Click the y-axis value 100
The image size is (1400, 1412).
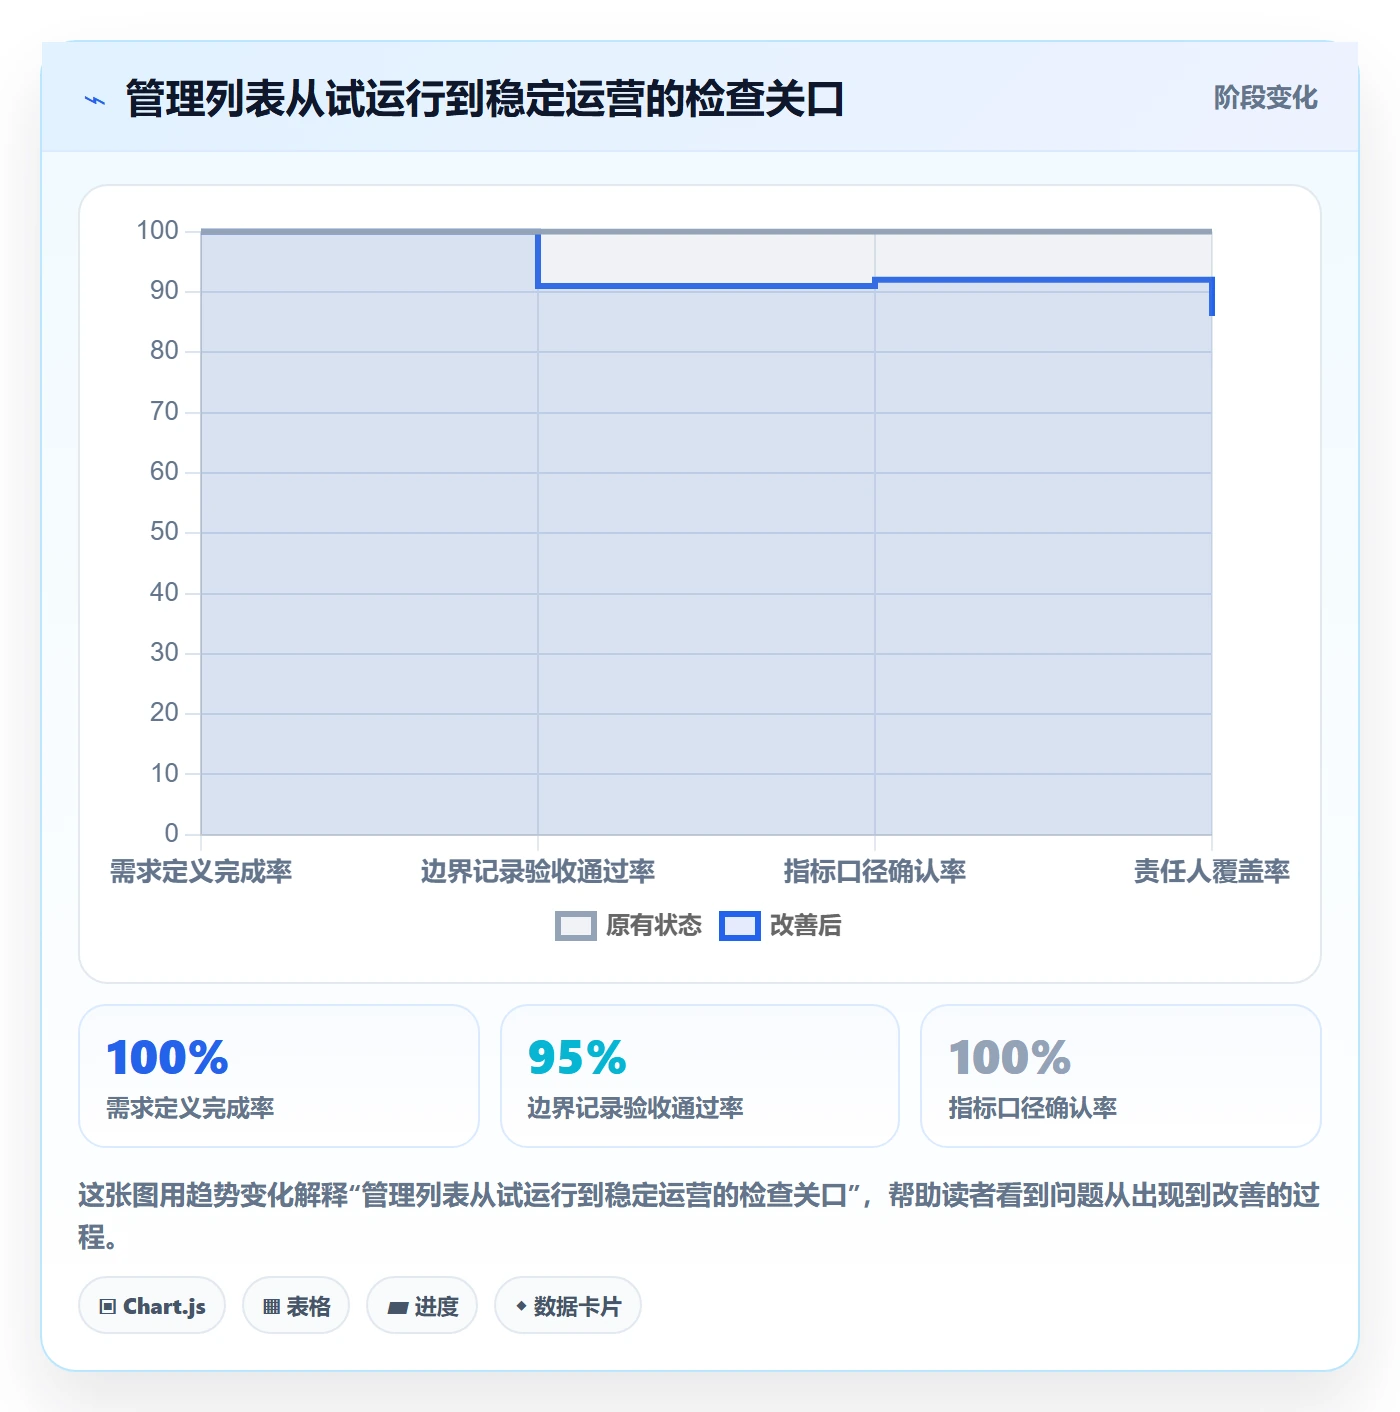point(157,231)
